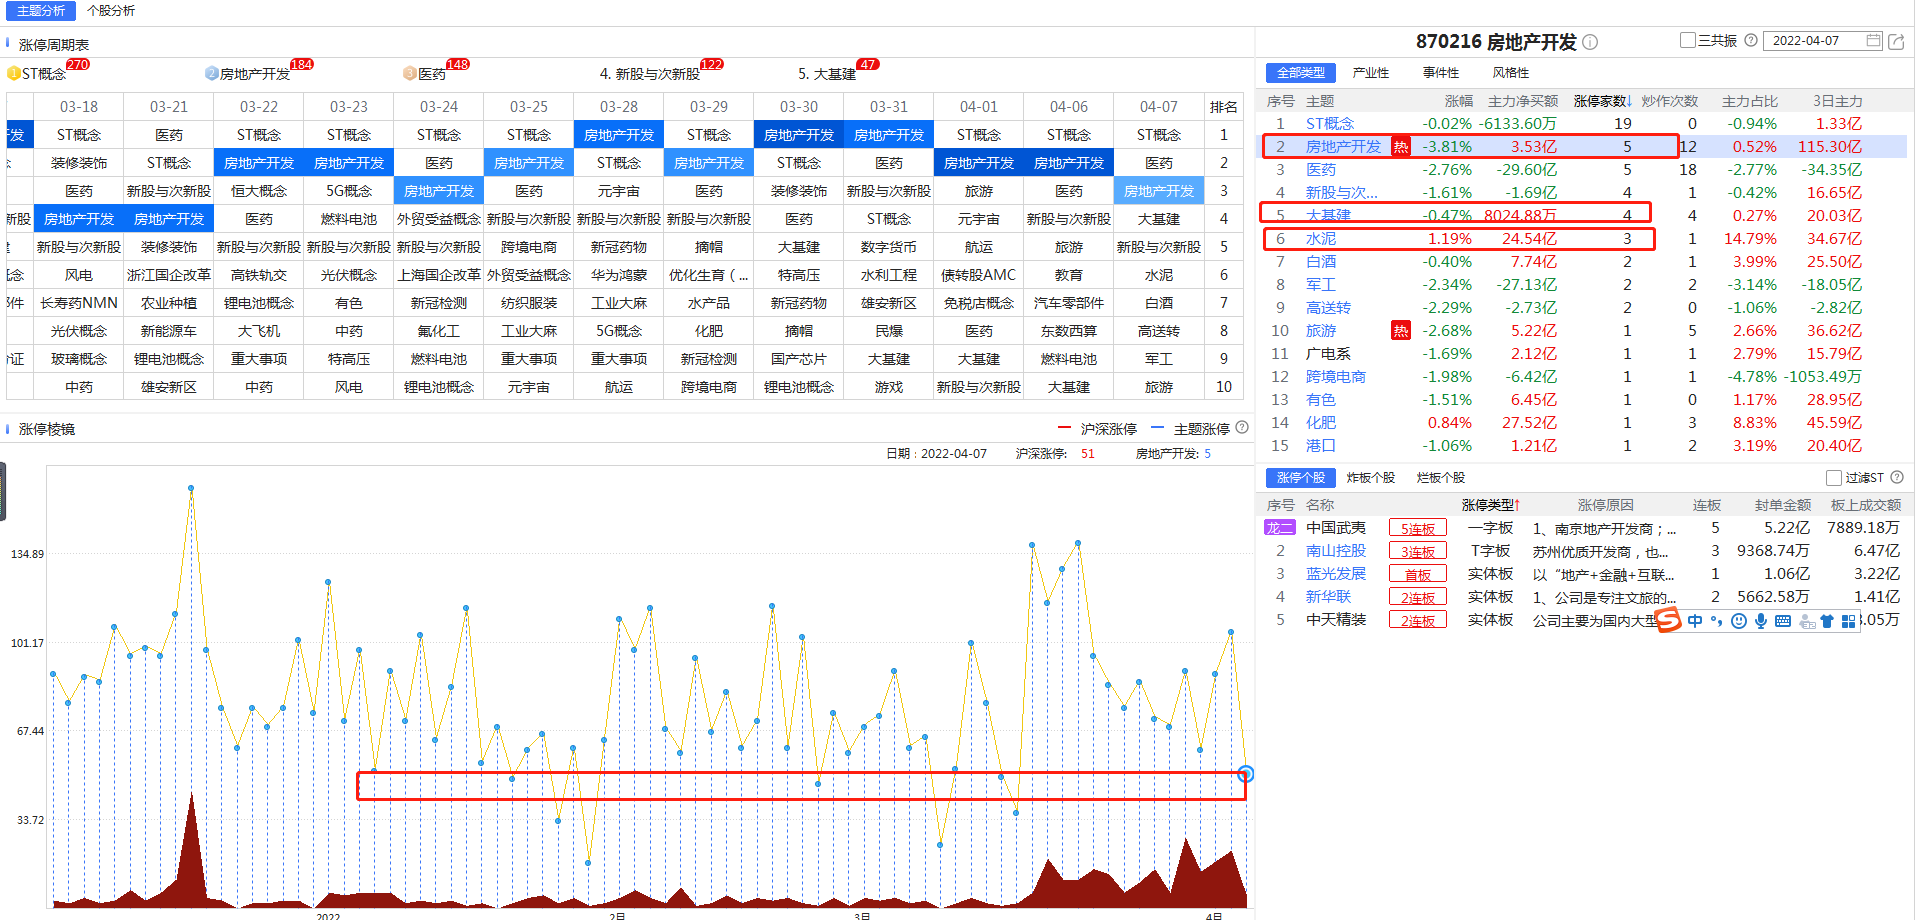The width and height of the screenshot is (1915, 920).
Task: Select the 事件性 filter tab
Action: [1440, 73]
